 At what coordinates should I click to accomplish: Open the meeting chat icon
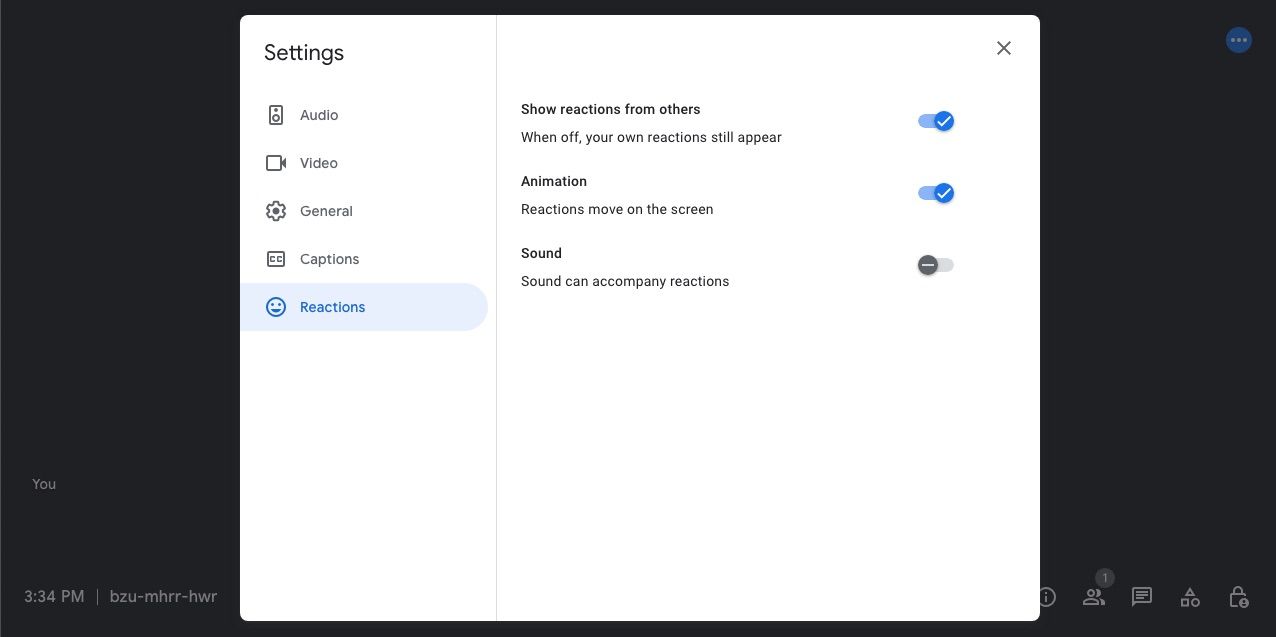pyautogui.click(x=1141, y=597)
